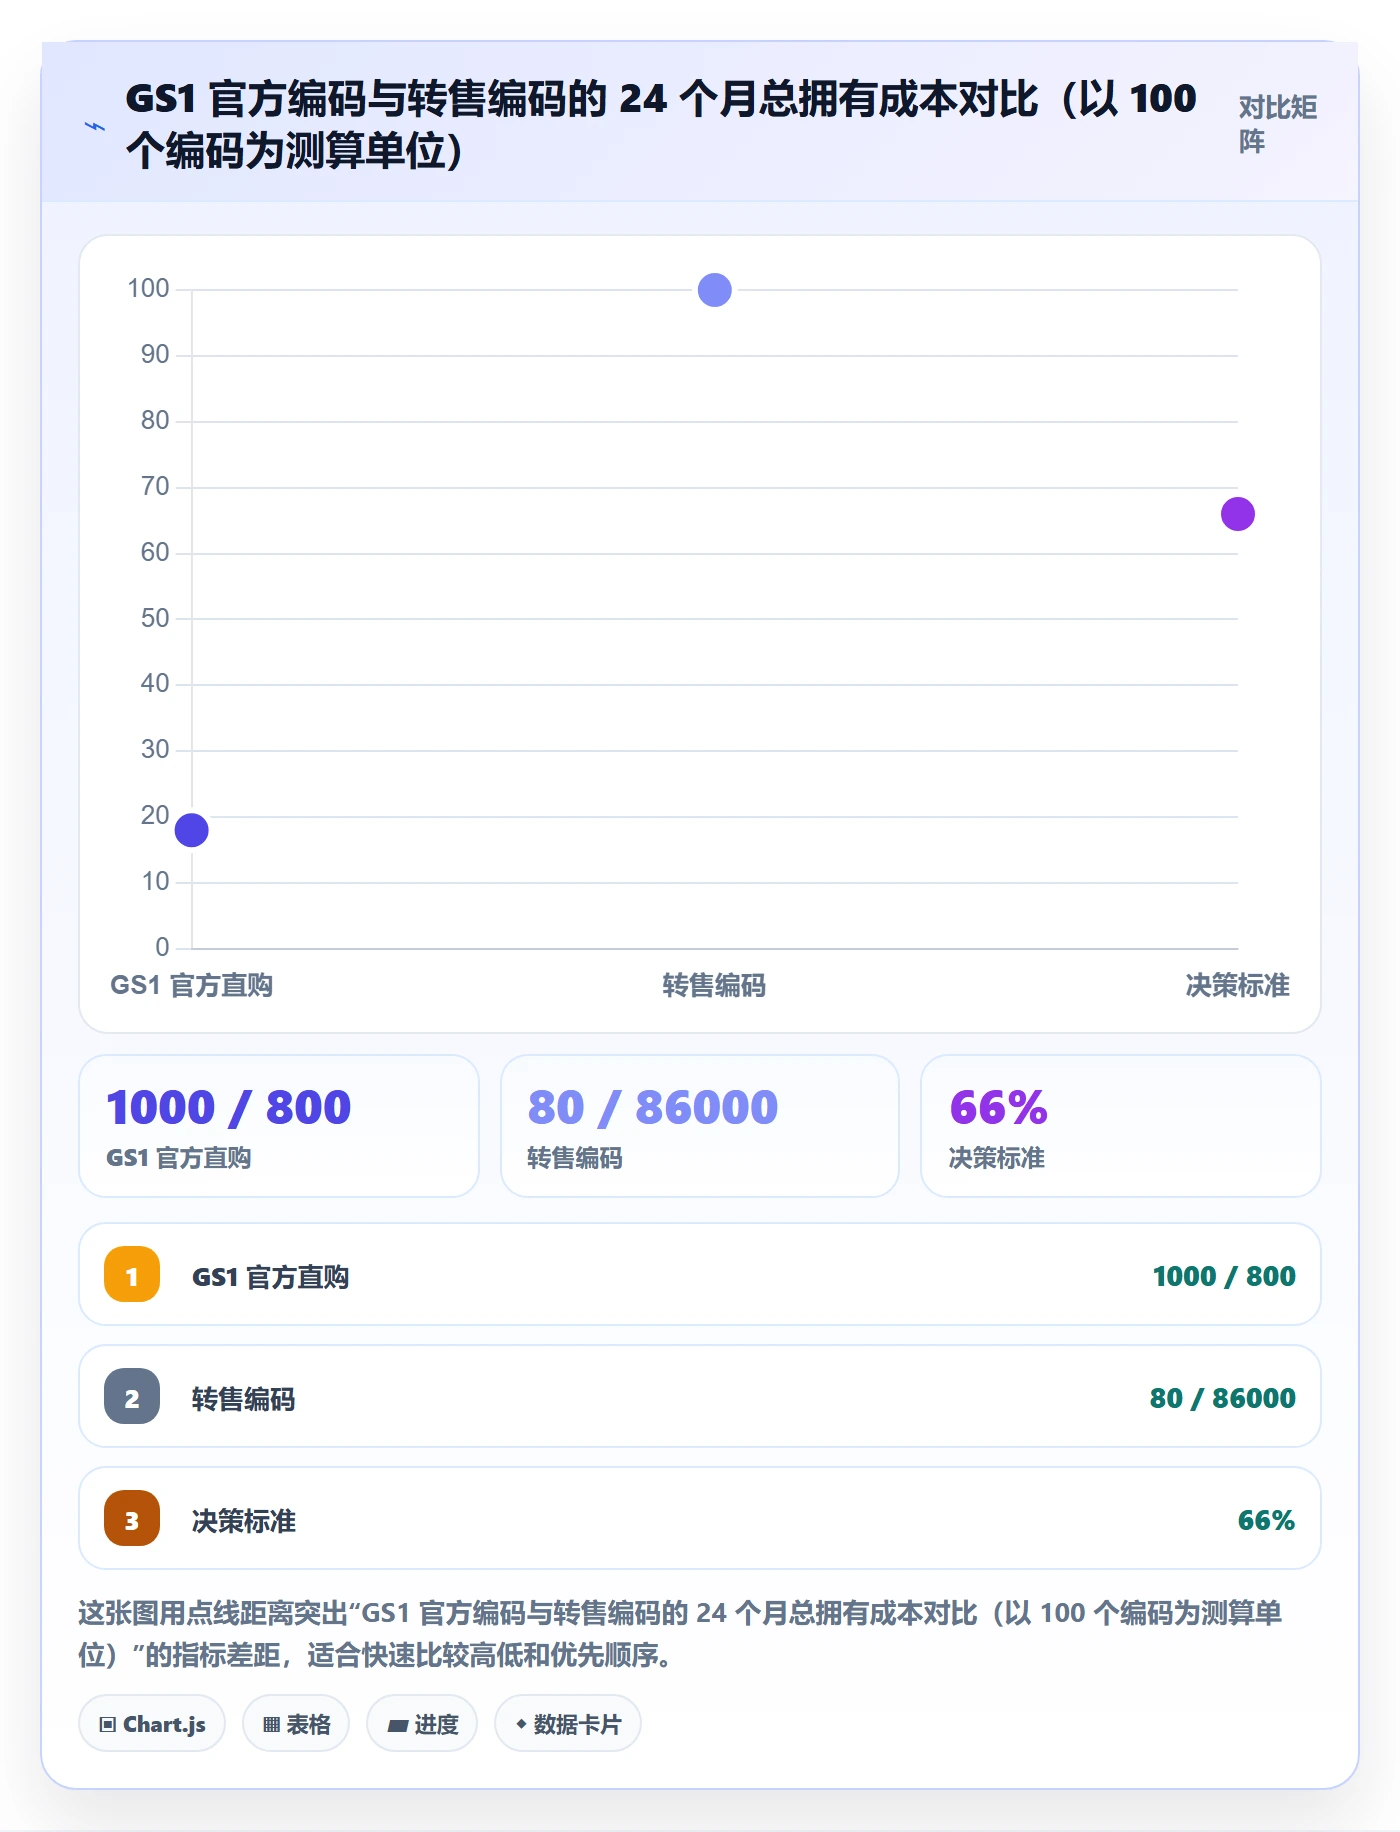
Task: Click the lightning icon beside the title
Action: (95, 126)
